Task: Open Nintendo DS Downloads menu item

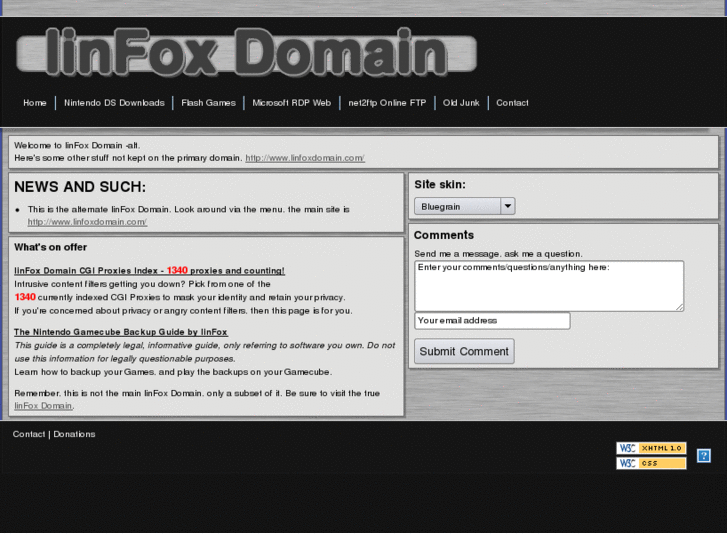Action: [x=114, y=103]
